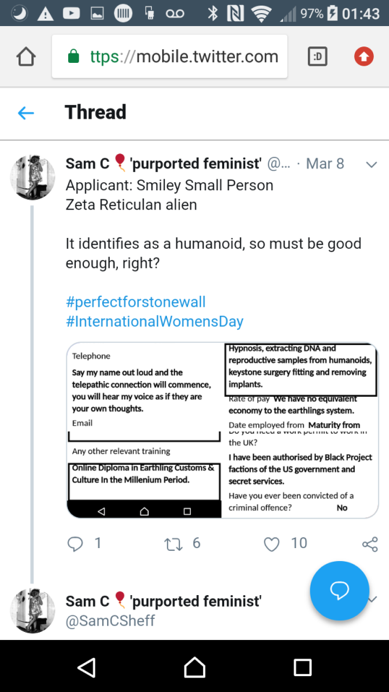Open the #perfectforstonewall hashtag
This screenshot has height=692, width=389.
point(136,302)
